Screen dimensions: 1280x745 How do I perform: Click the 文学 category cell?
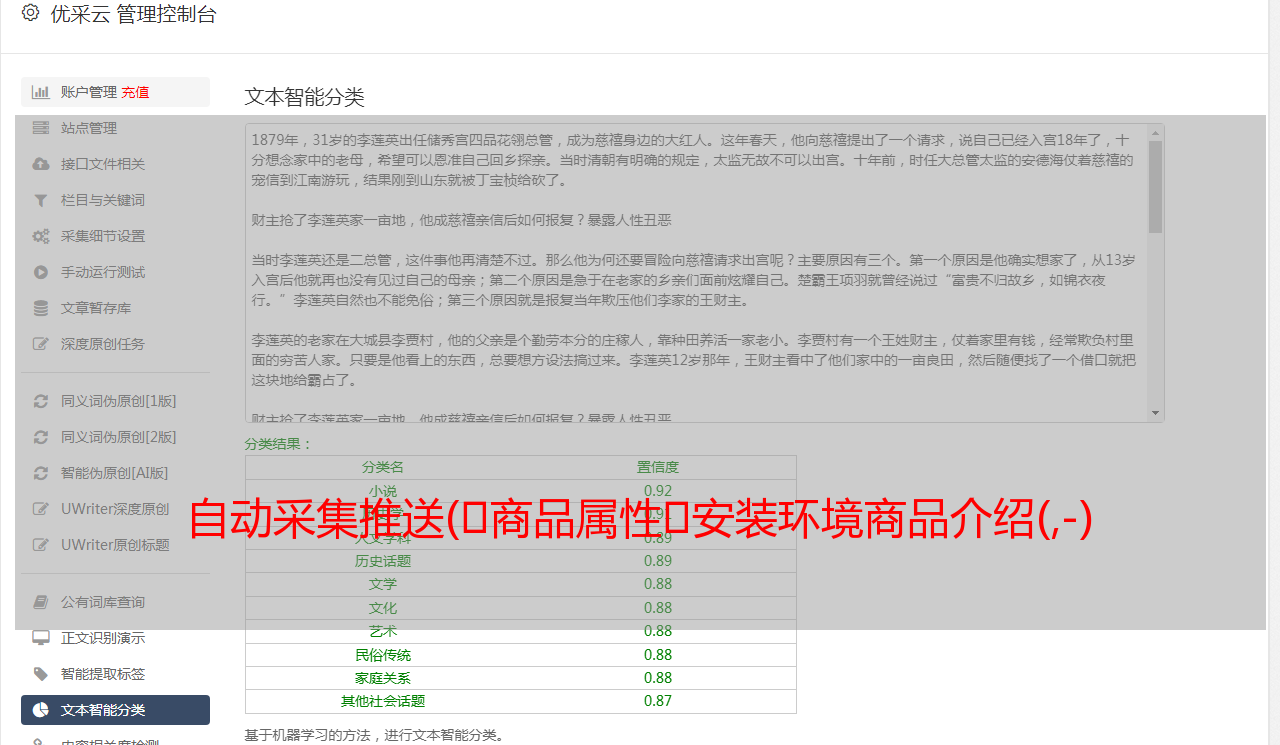pos(383,584)
